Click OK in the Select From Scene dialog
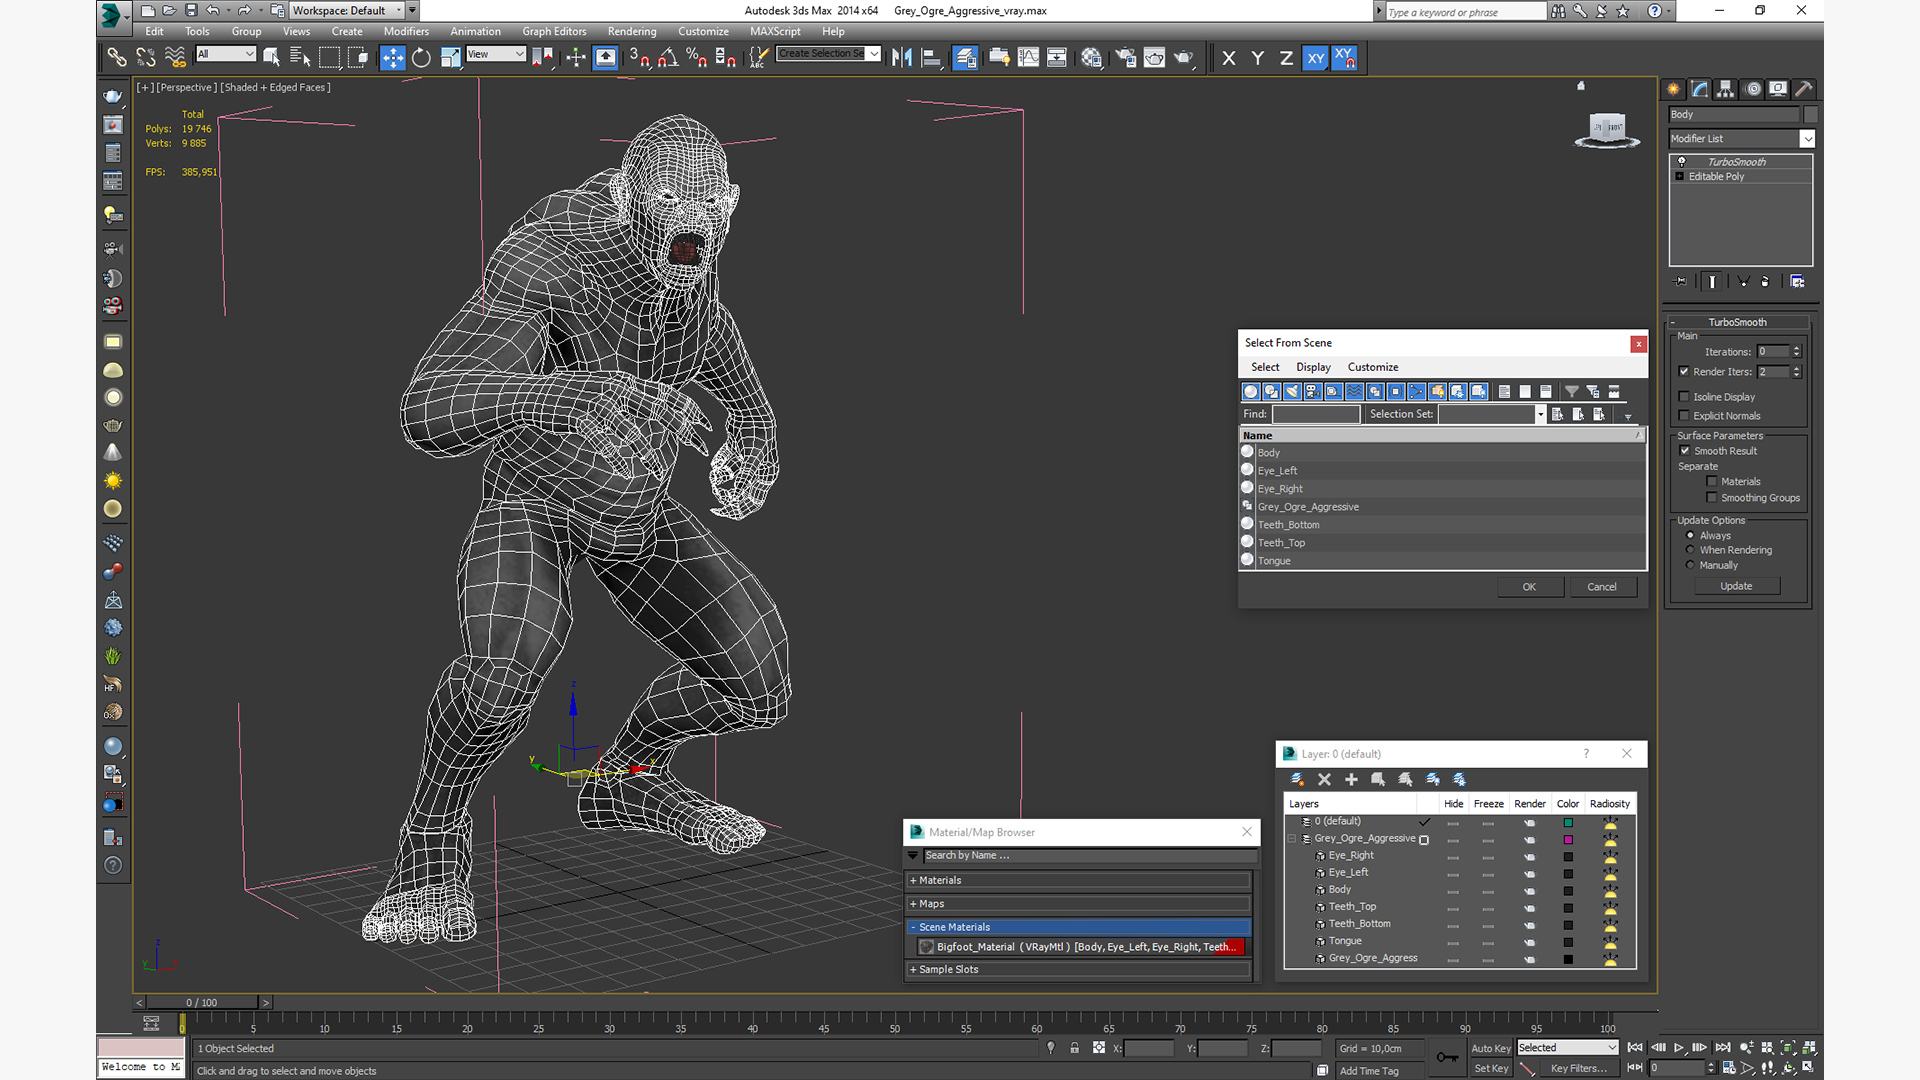 pyautogui.click(x=1528, y=587)
